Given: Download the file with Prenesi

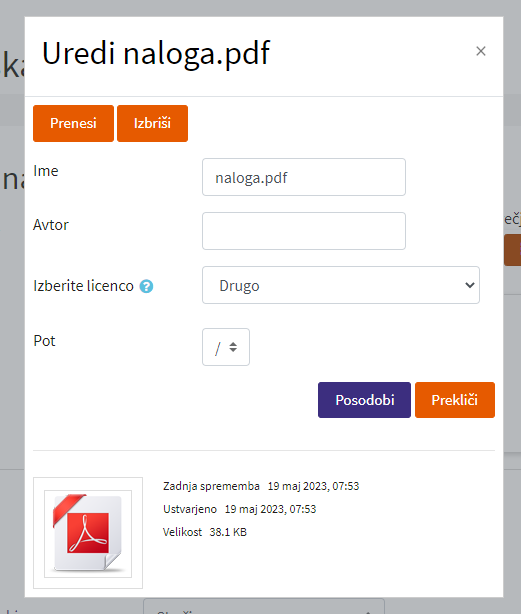Looking at the screenshot, I should click(73, 123).
